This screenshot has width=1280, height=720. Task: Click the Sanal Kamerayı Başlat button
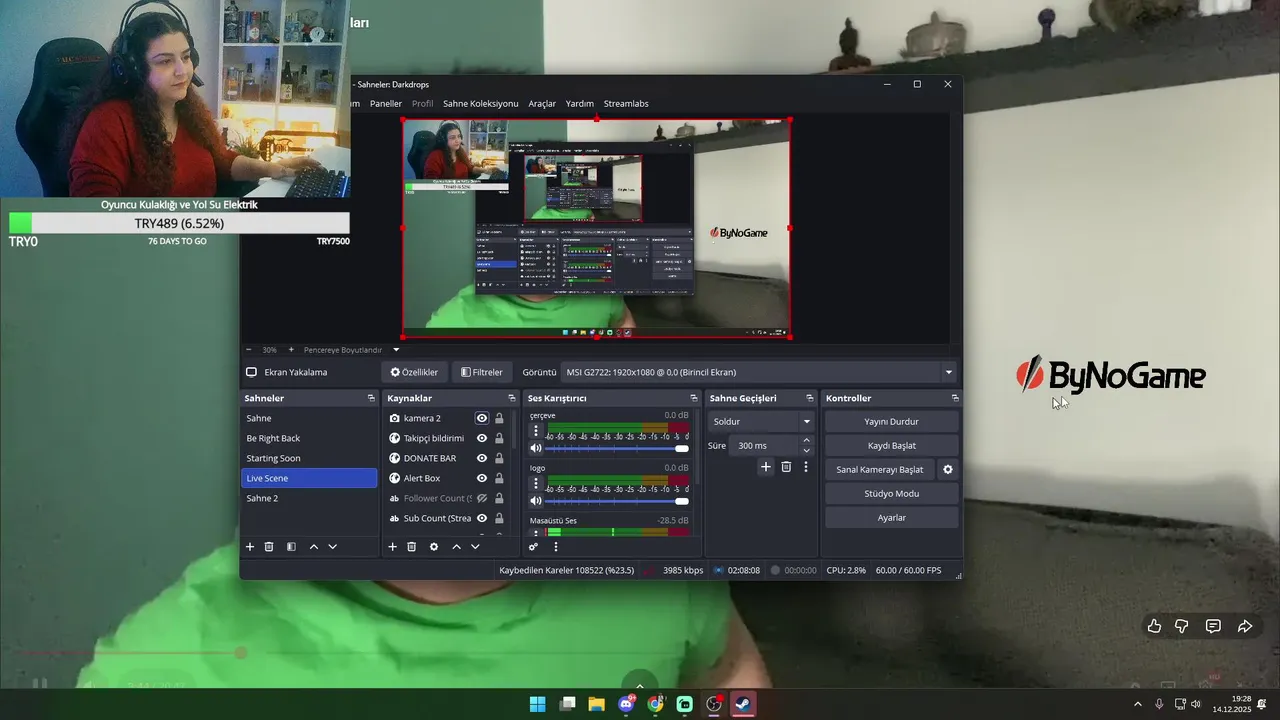pyautogui.click(x=880, y=470)
